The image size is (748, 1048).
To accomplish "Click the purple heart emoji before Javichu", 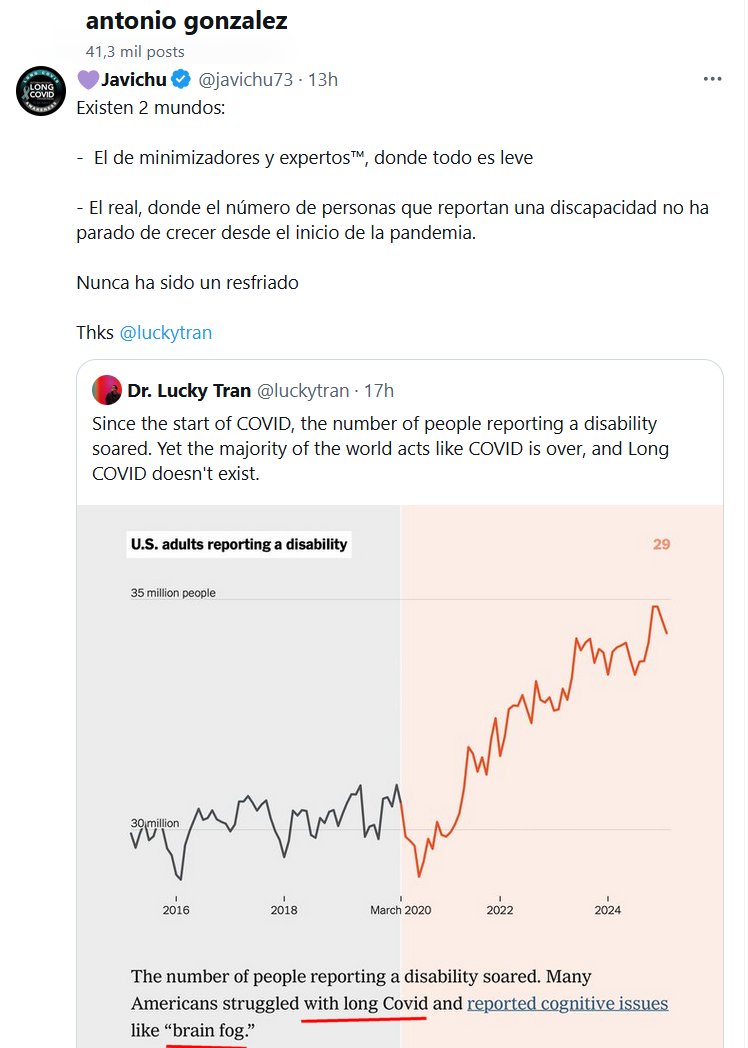I will coord(87,79).
